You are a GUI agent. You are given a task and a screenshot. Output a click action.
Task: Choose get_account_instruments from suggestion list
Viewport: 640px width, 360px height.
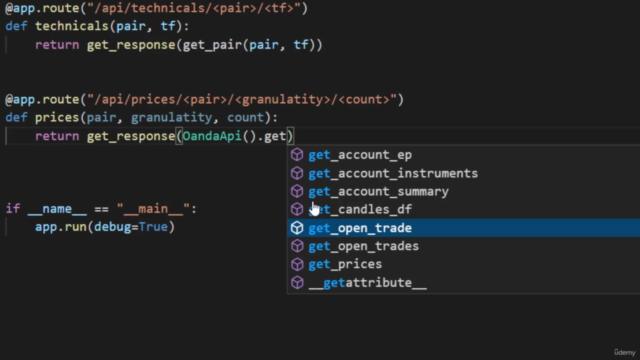[x=464, y=173]
